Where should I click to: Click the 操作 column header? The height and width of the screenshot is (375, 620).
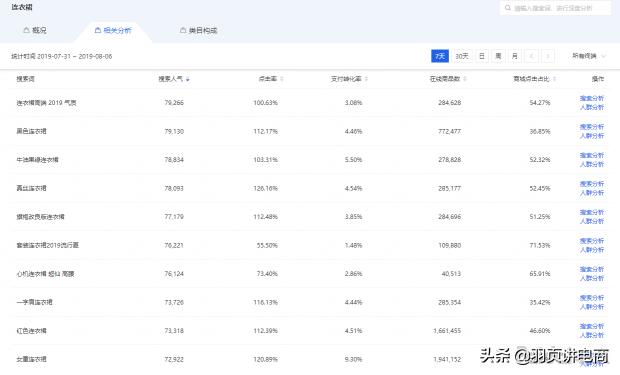click(598, 79)
